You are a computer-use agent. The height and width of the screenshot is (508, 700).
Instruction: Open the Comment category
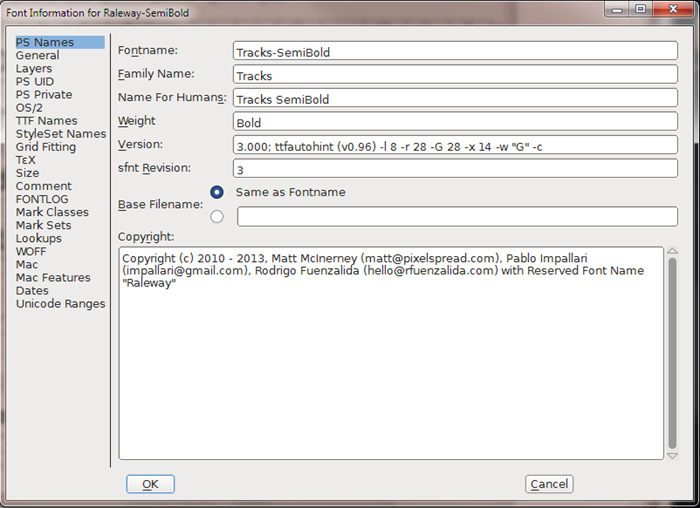[x=43, y=186]
